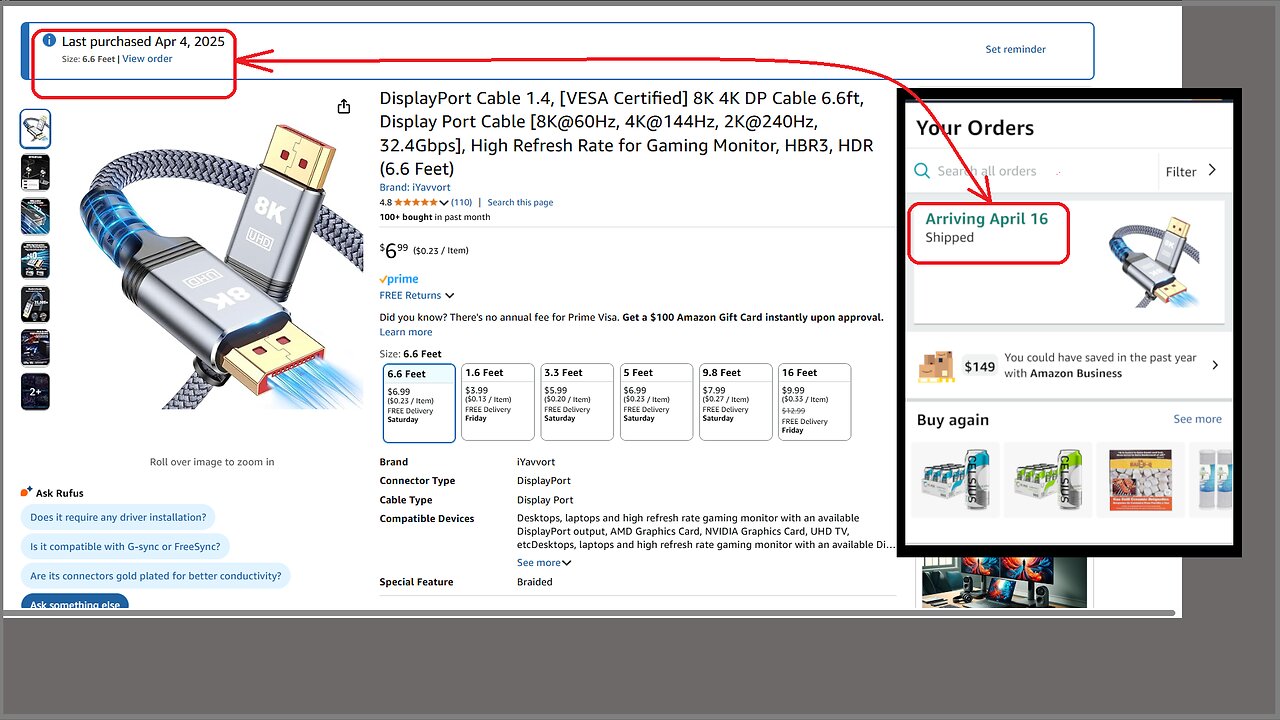The height and width of the screenshot is (720, 1280).
Task: Select the first product thumbnail image
Action: click(x=35, y=129)
